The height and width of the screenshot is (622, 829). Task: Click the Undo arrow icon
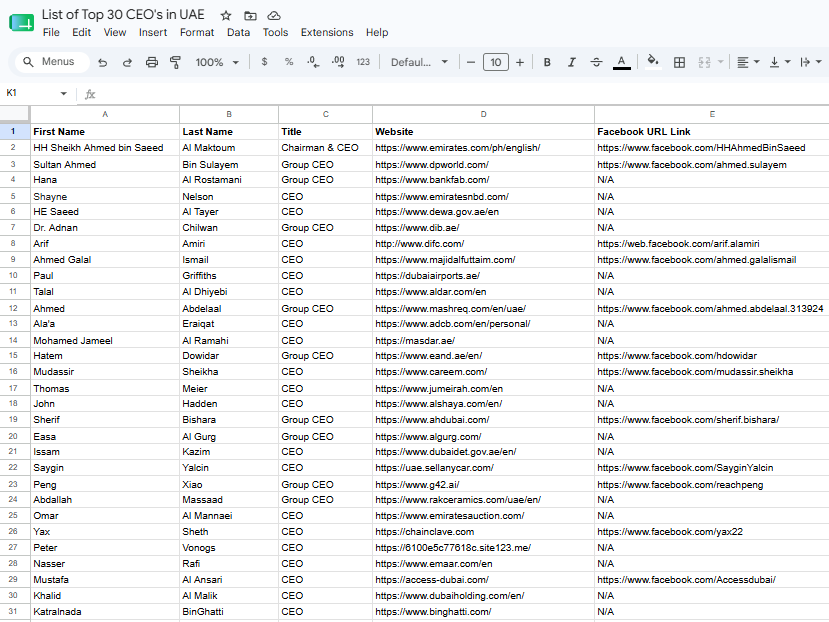103,62
